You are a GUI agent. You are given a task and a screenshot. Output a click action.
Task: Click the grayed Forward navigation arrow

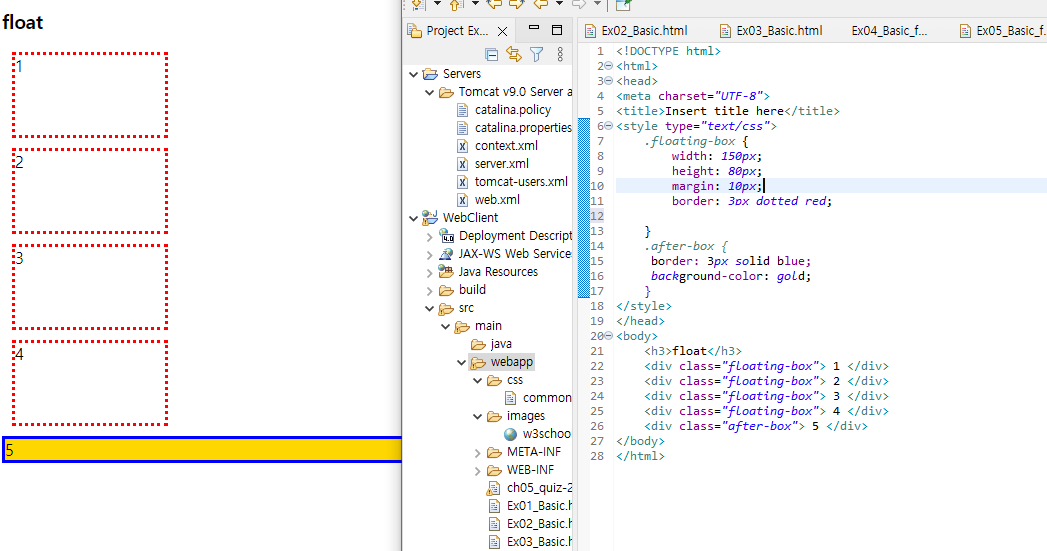pyautogui.click(x=579, y=4)
